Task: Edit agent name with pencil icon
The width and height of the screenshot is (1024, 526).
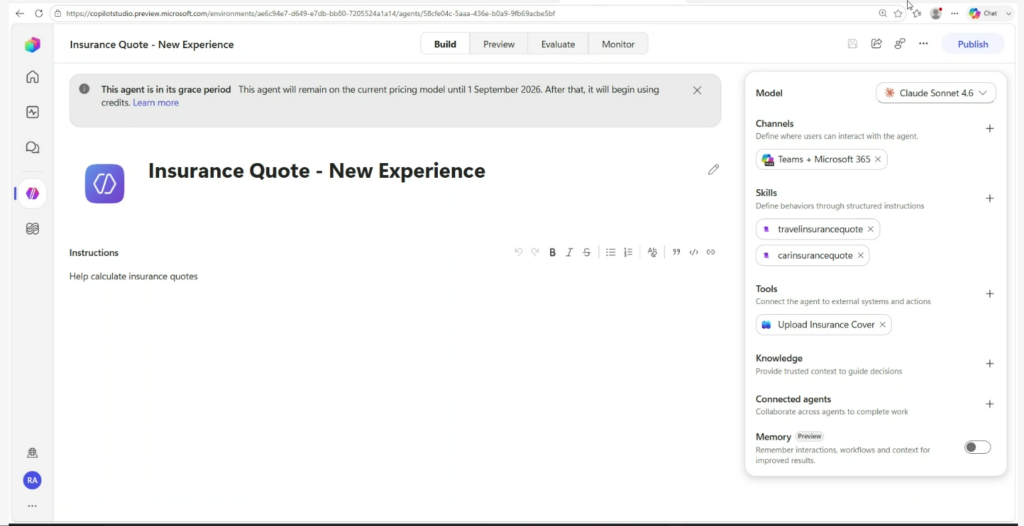Action: click(713, 170)
